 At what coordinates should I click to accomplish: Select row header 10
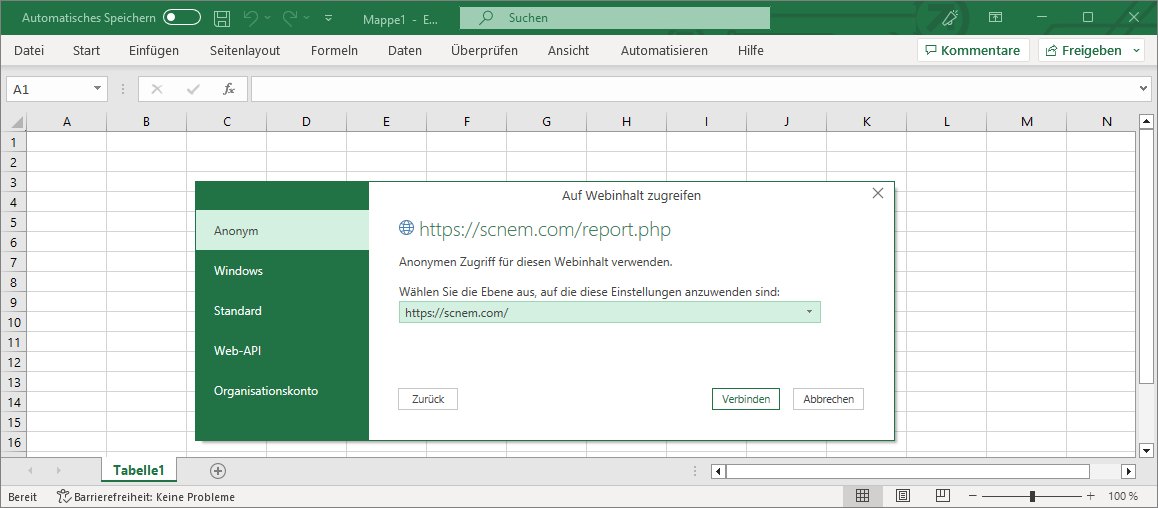tap(13, 322)
